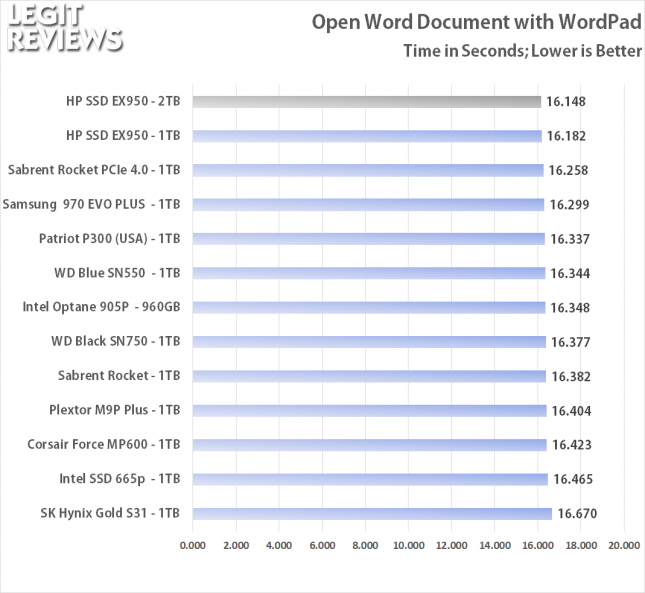The height and width of the screenshot is (593, 645).
Task: Click the Sabrent Rocket PCIe 4.0 bar
Action: point(368,170)
